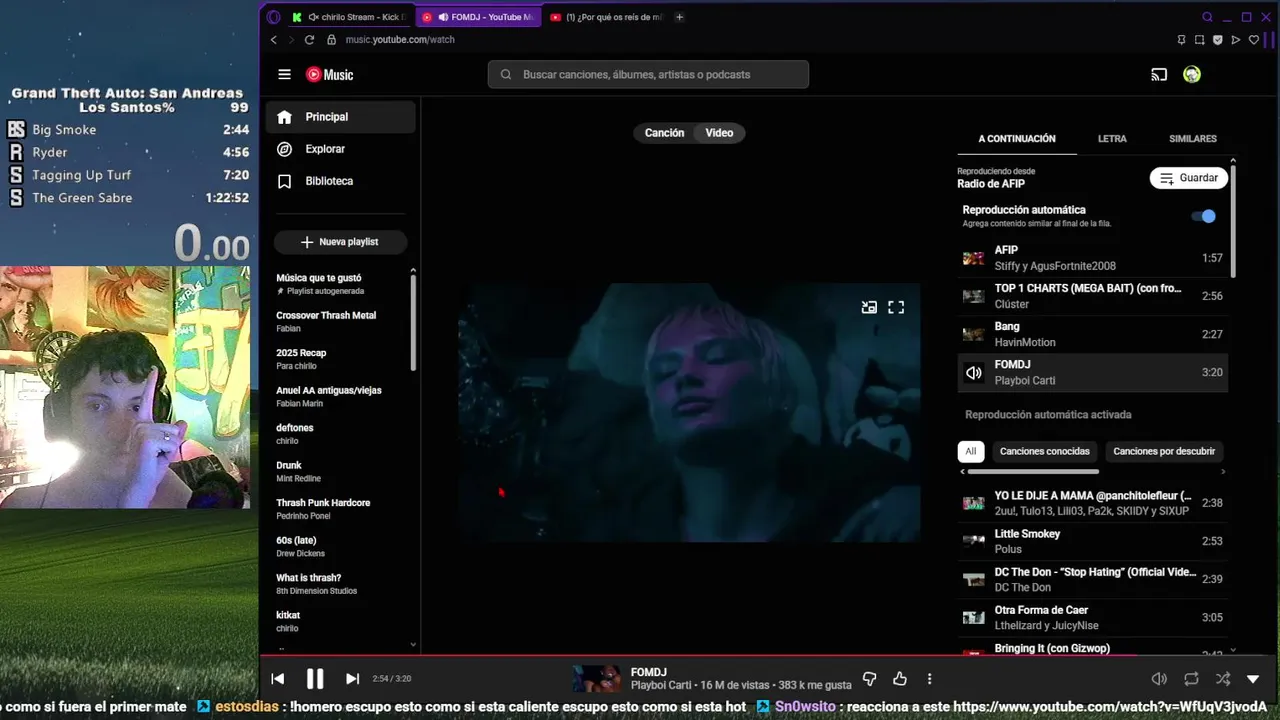Open Drunk playlist by Mint Redline
1280x720 pixels.
click(x=340, y=471)
